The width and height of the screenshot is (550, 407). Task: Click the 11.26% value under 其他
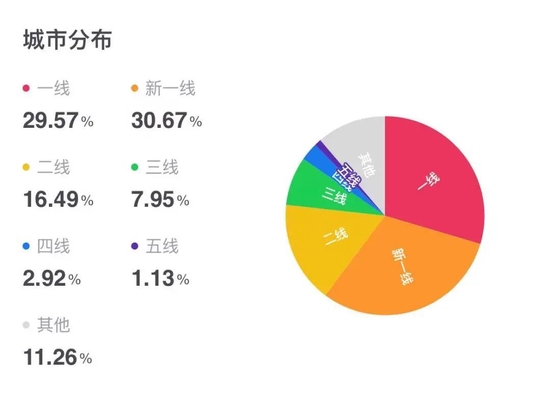[x=58, y=357]
